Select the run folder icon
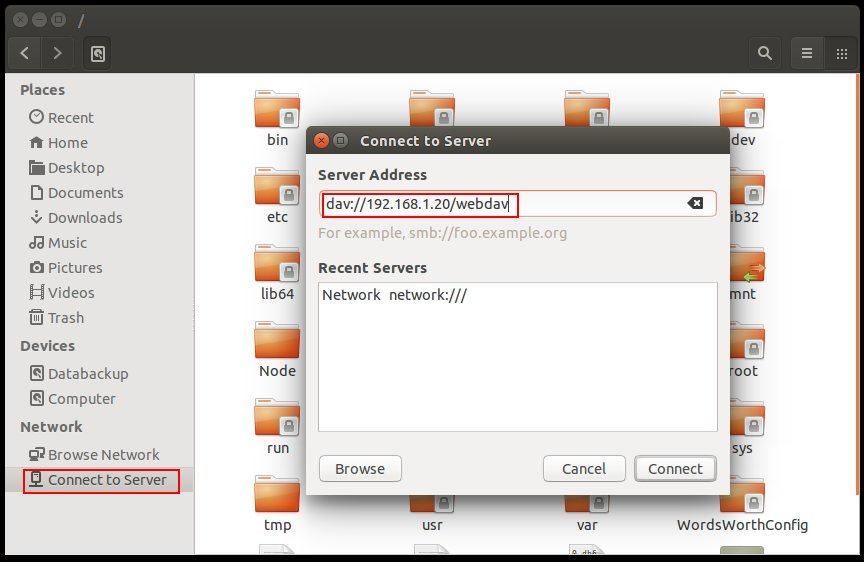 (x=277, y=418)
